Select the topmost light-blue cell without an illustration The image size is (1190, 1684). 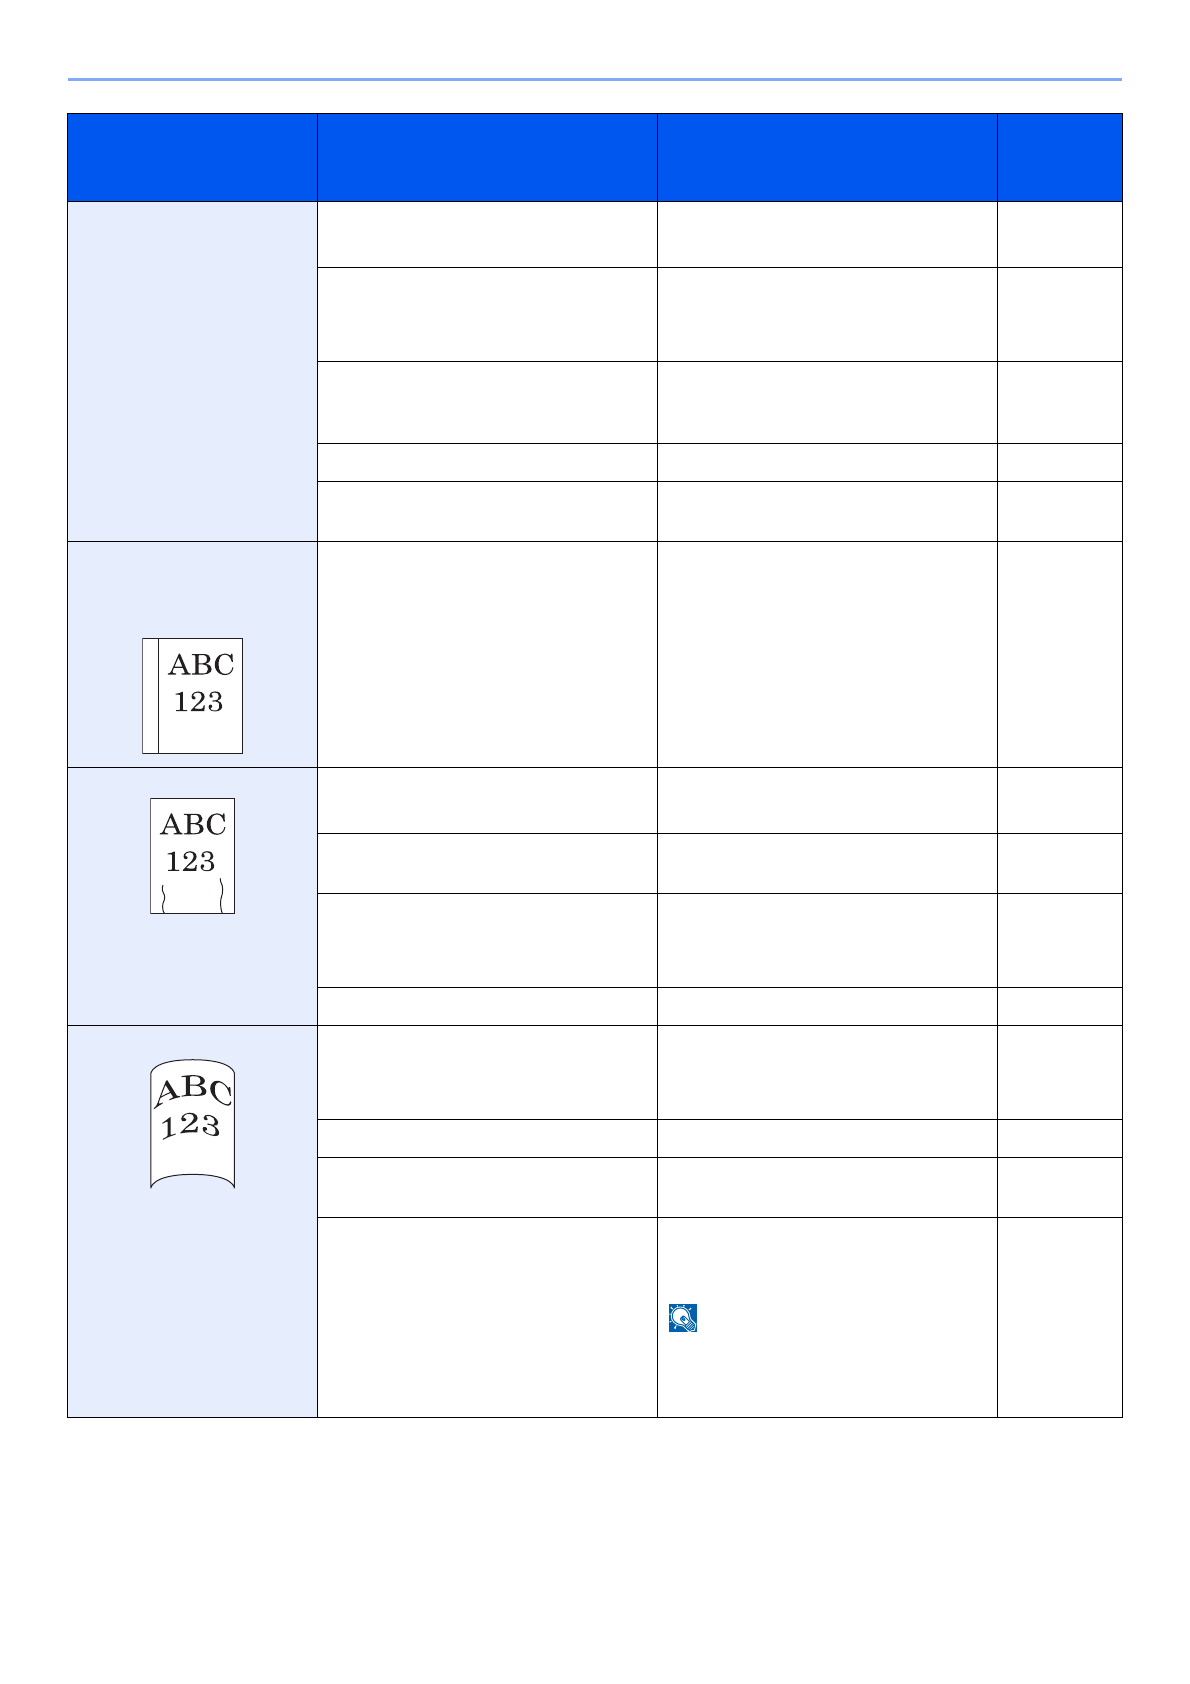click(x=192, y=371)
